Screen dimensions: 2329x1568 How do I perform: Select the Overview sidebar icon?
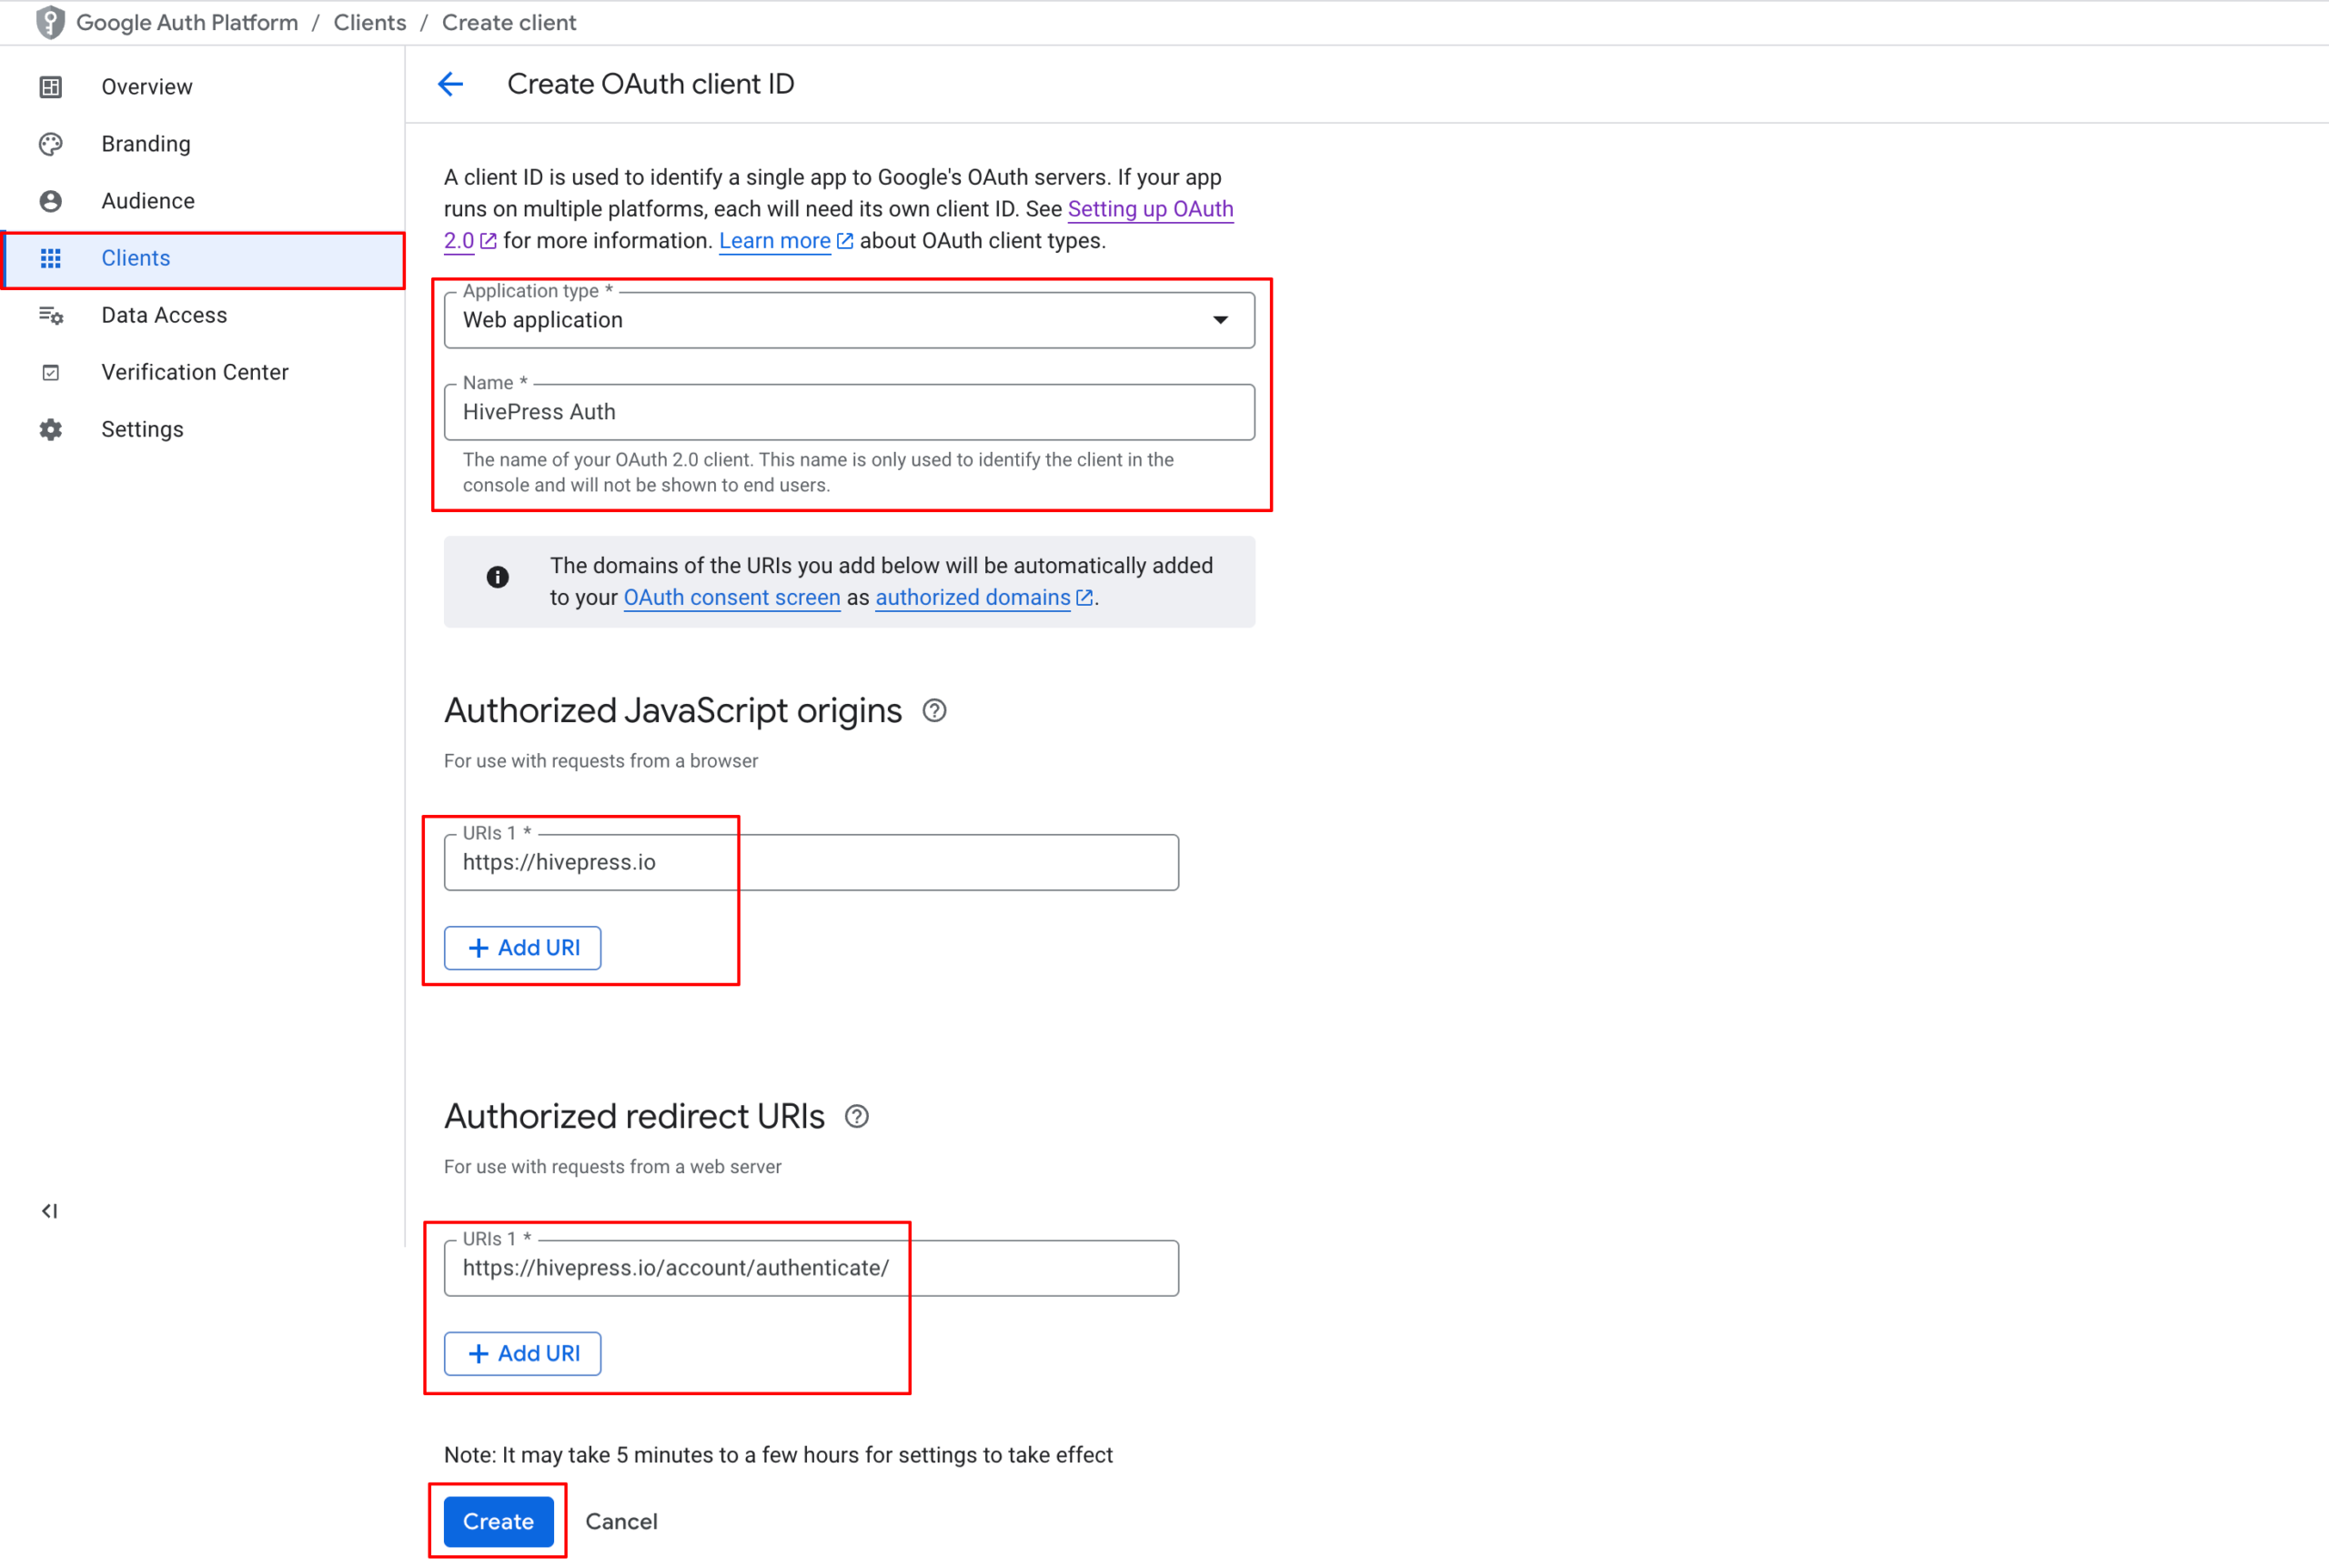pyautogui.click(x=51, y=86)
